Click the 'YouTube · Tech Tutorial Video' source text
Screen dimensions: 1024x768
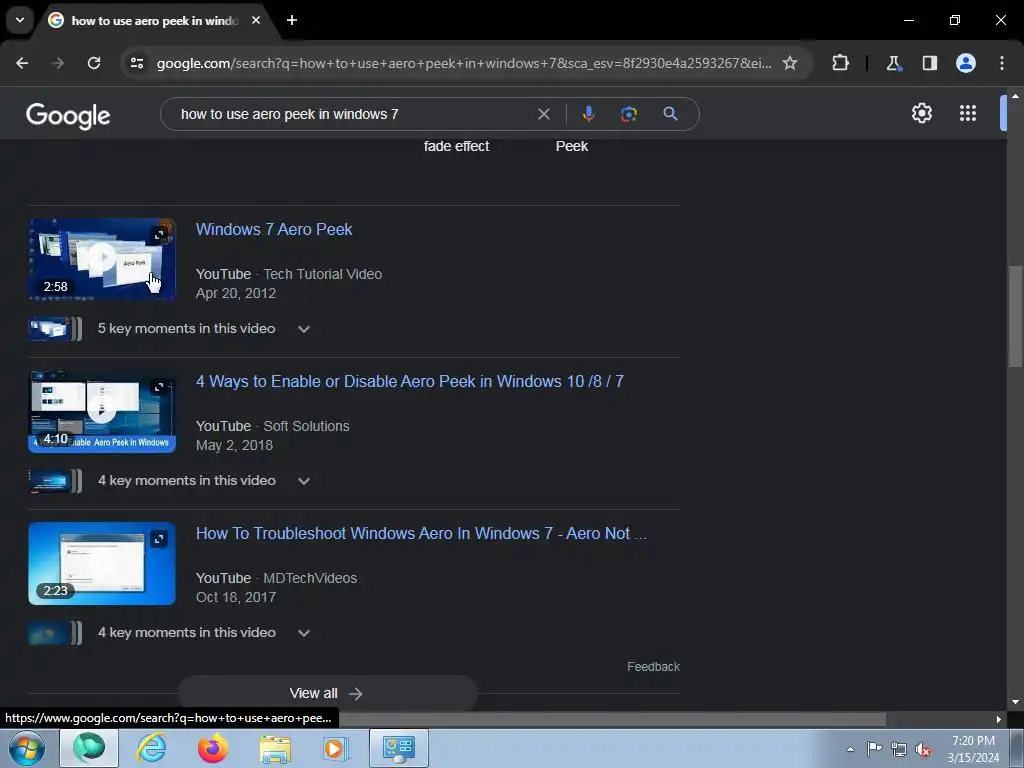(289, 274)
